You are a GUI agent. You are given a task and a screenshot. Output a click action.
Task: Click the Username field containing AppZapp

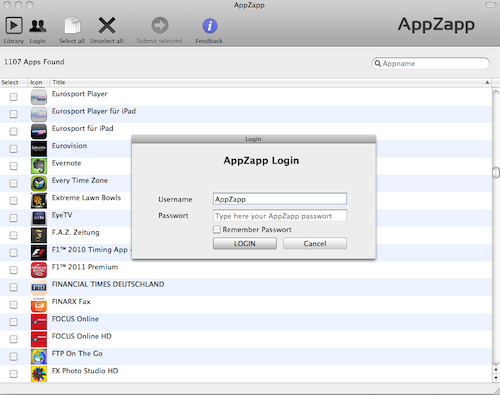coord(280,199)
